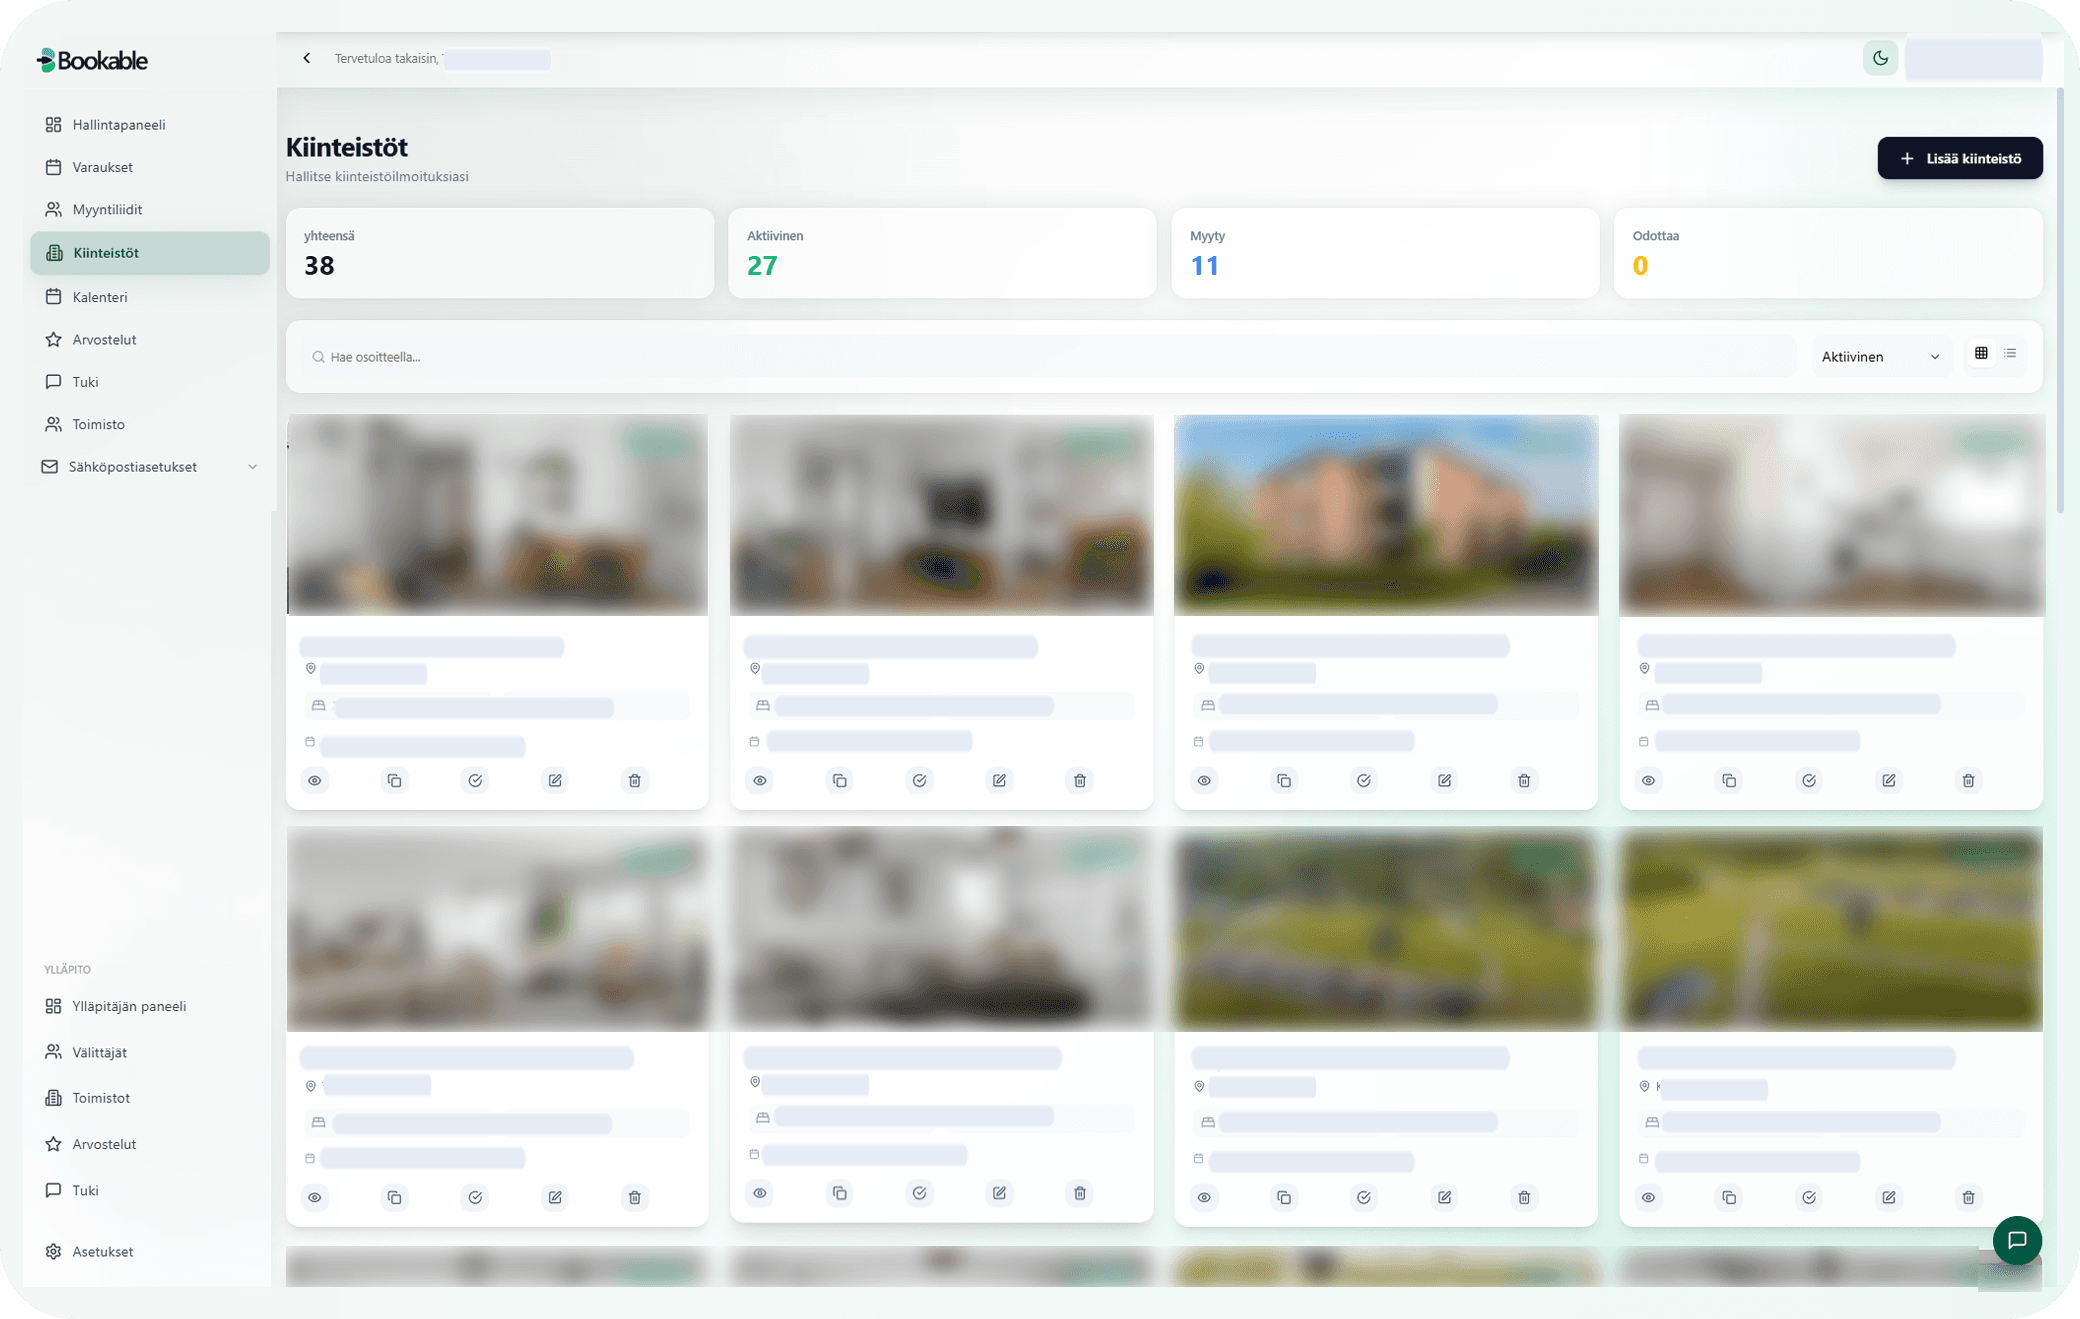Click checkmark circle icon on first property card
The image size is (2080, 1319).
pos(475,780)
